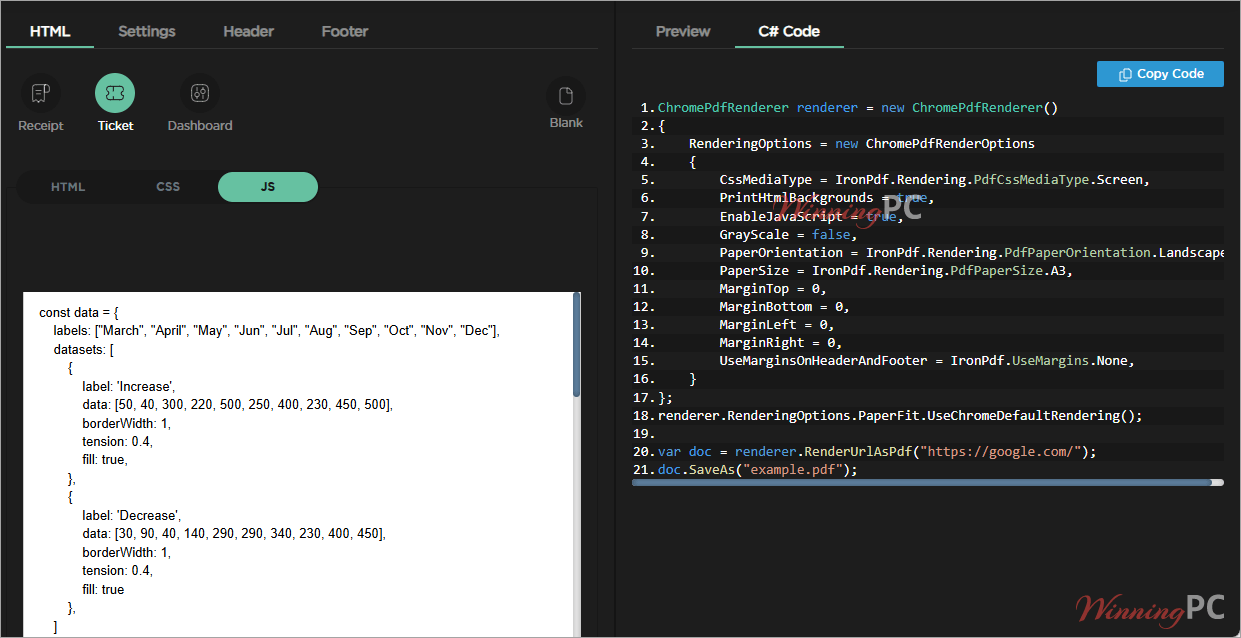Click the JS editor vertical scrollbar
The image size is (1241, 638).
tap(576, 346)
